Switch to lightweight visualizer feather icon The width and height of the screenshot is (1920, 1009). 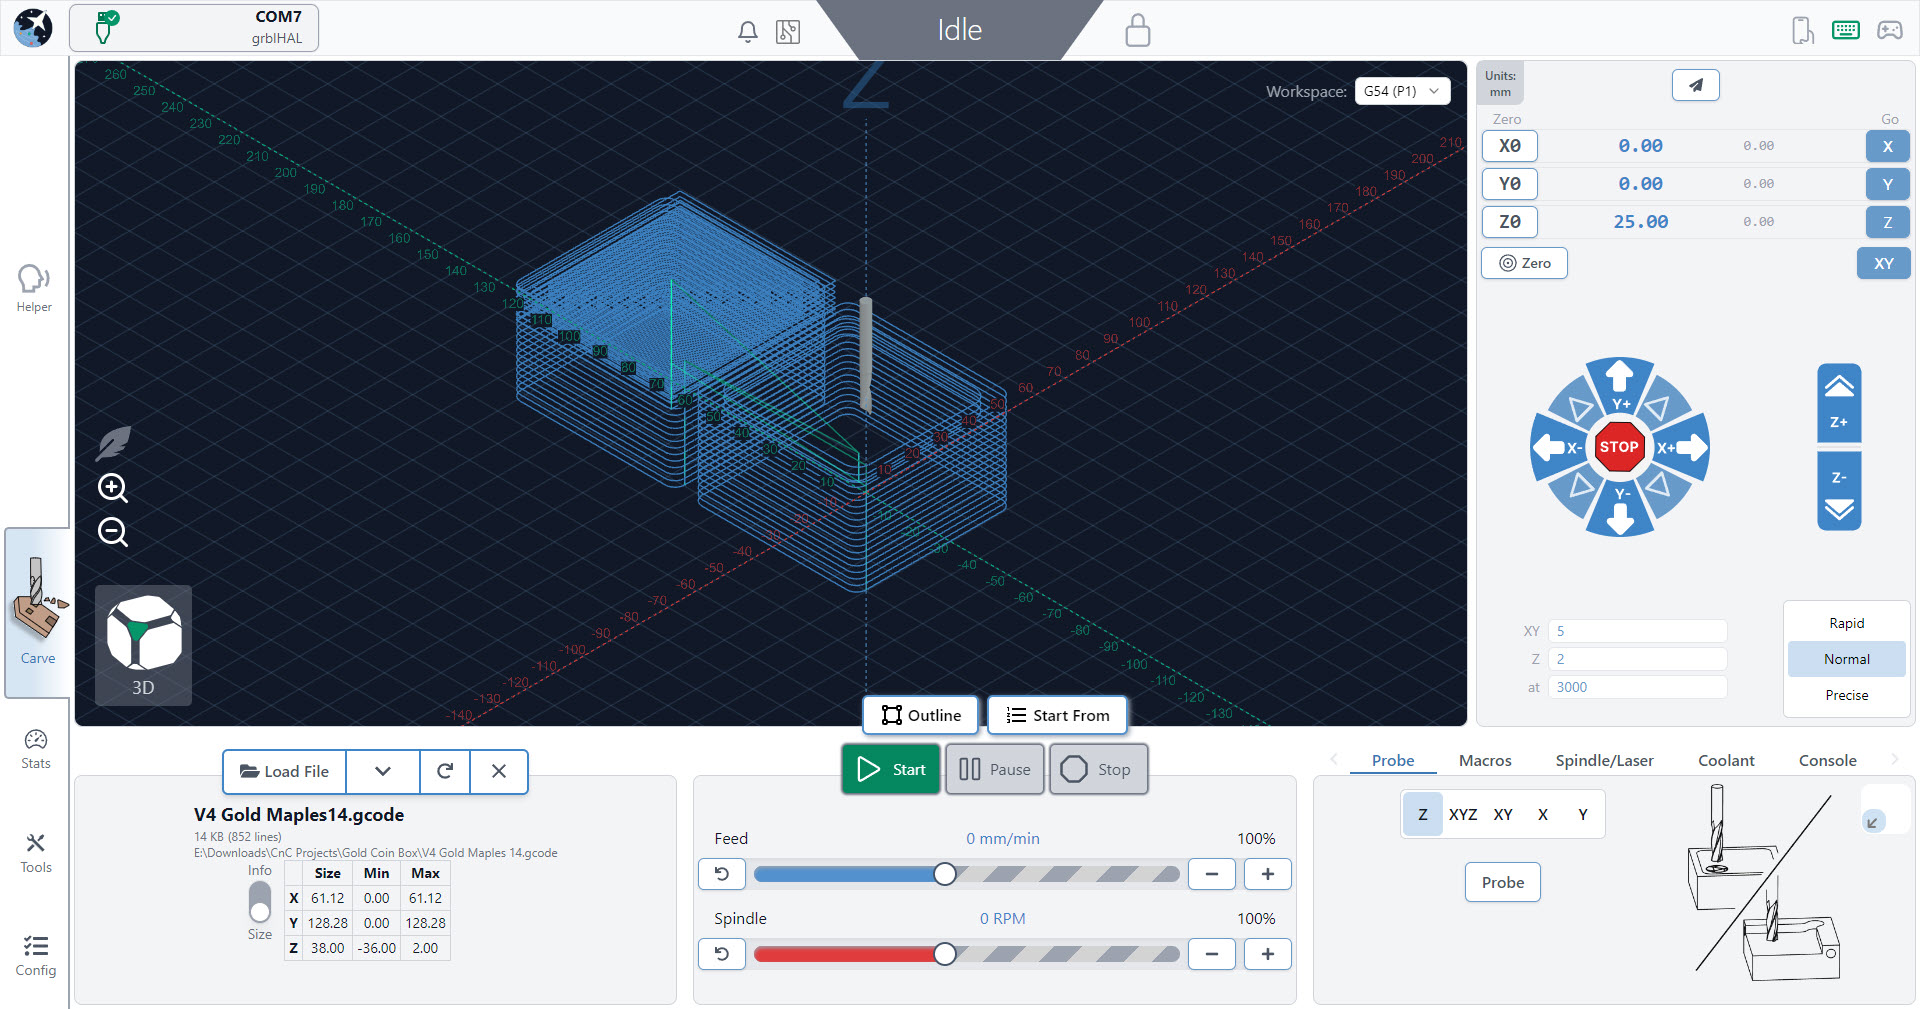[113, 443]
